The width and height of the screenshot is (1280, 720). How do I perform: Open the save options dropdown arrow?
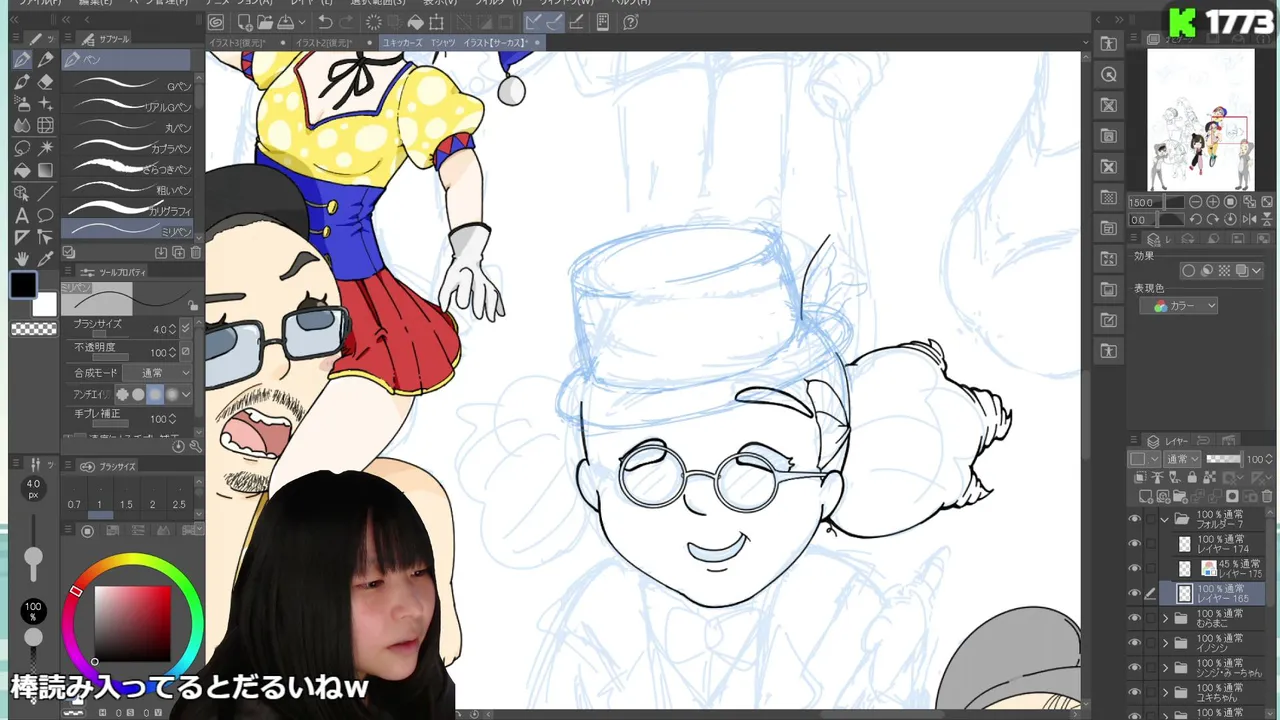[301, 22]
